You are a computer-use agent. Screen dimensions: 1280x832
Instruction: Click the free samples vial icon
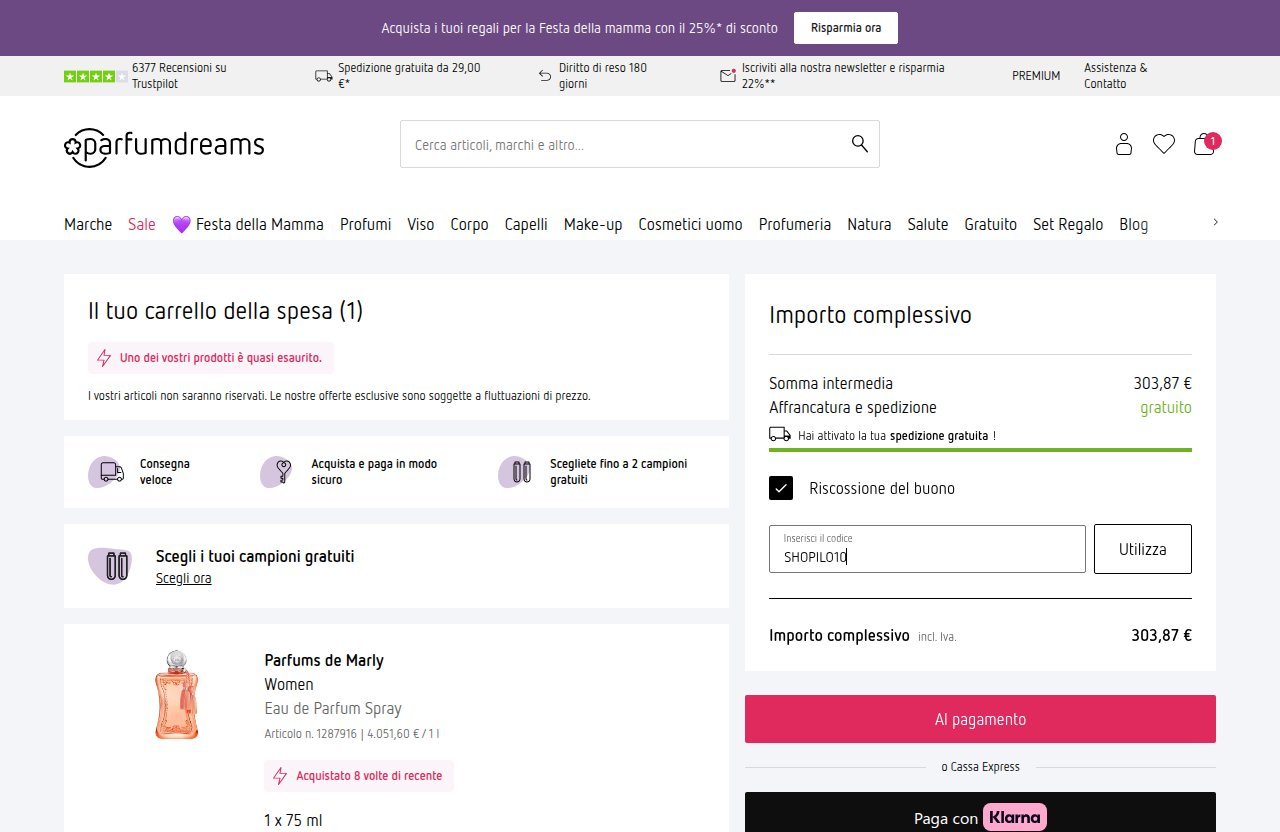click(110, 566)
